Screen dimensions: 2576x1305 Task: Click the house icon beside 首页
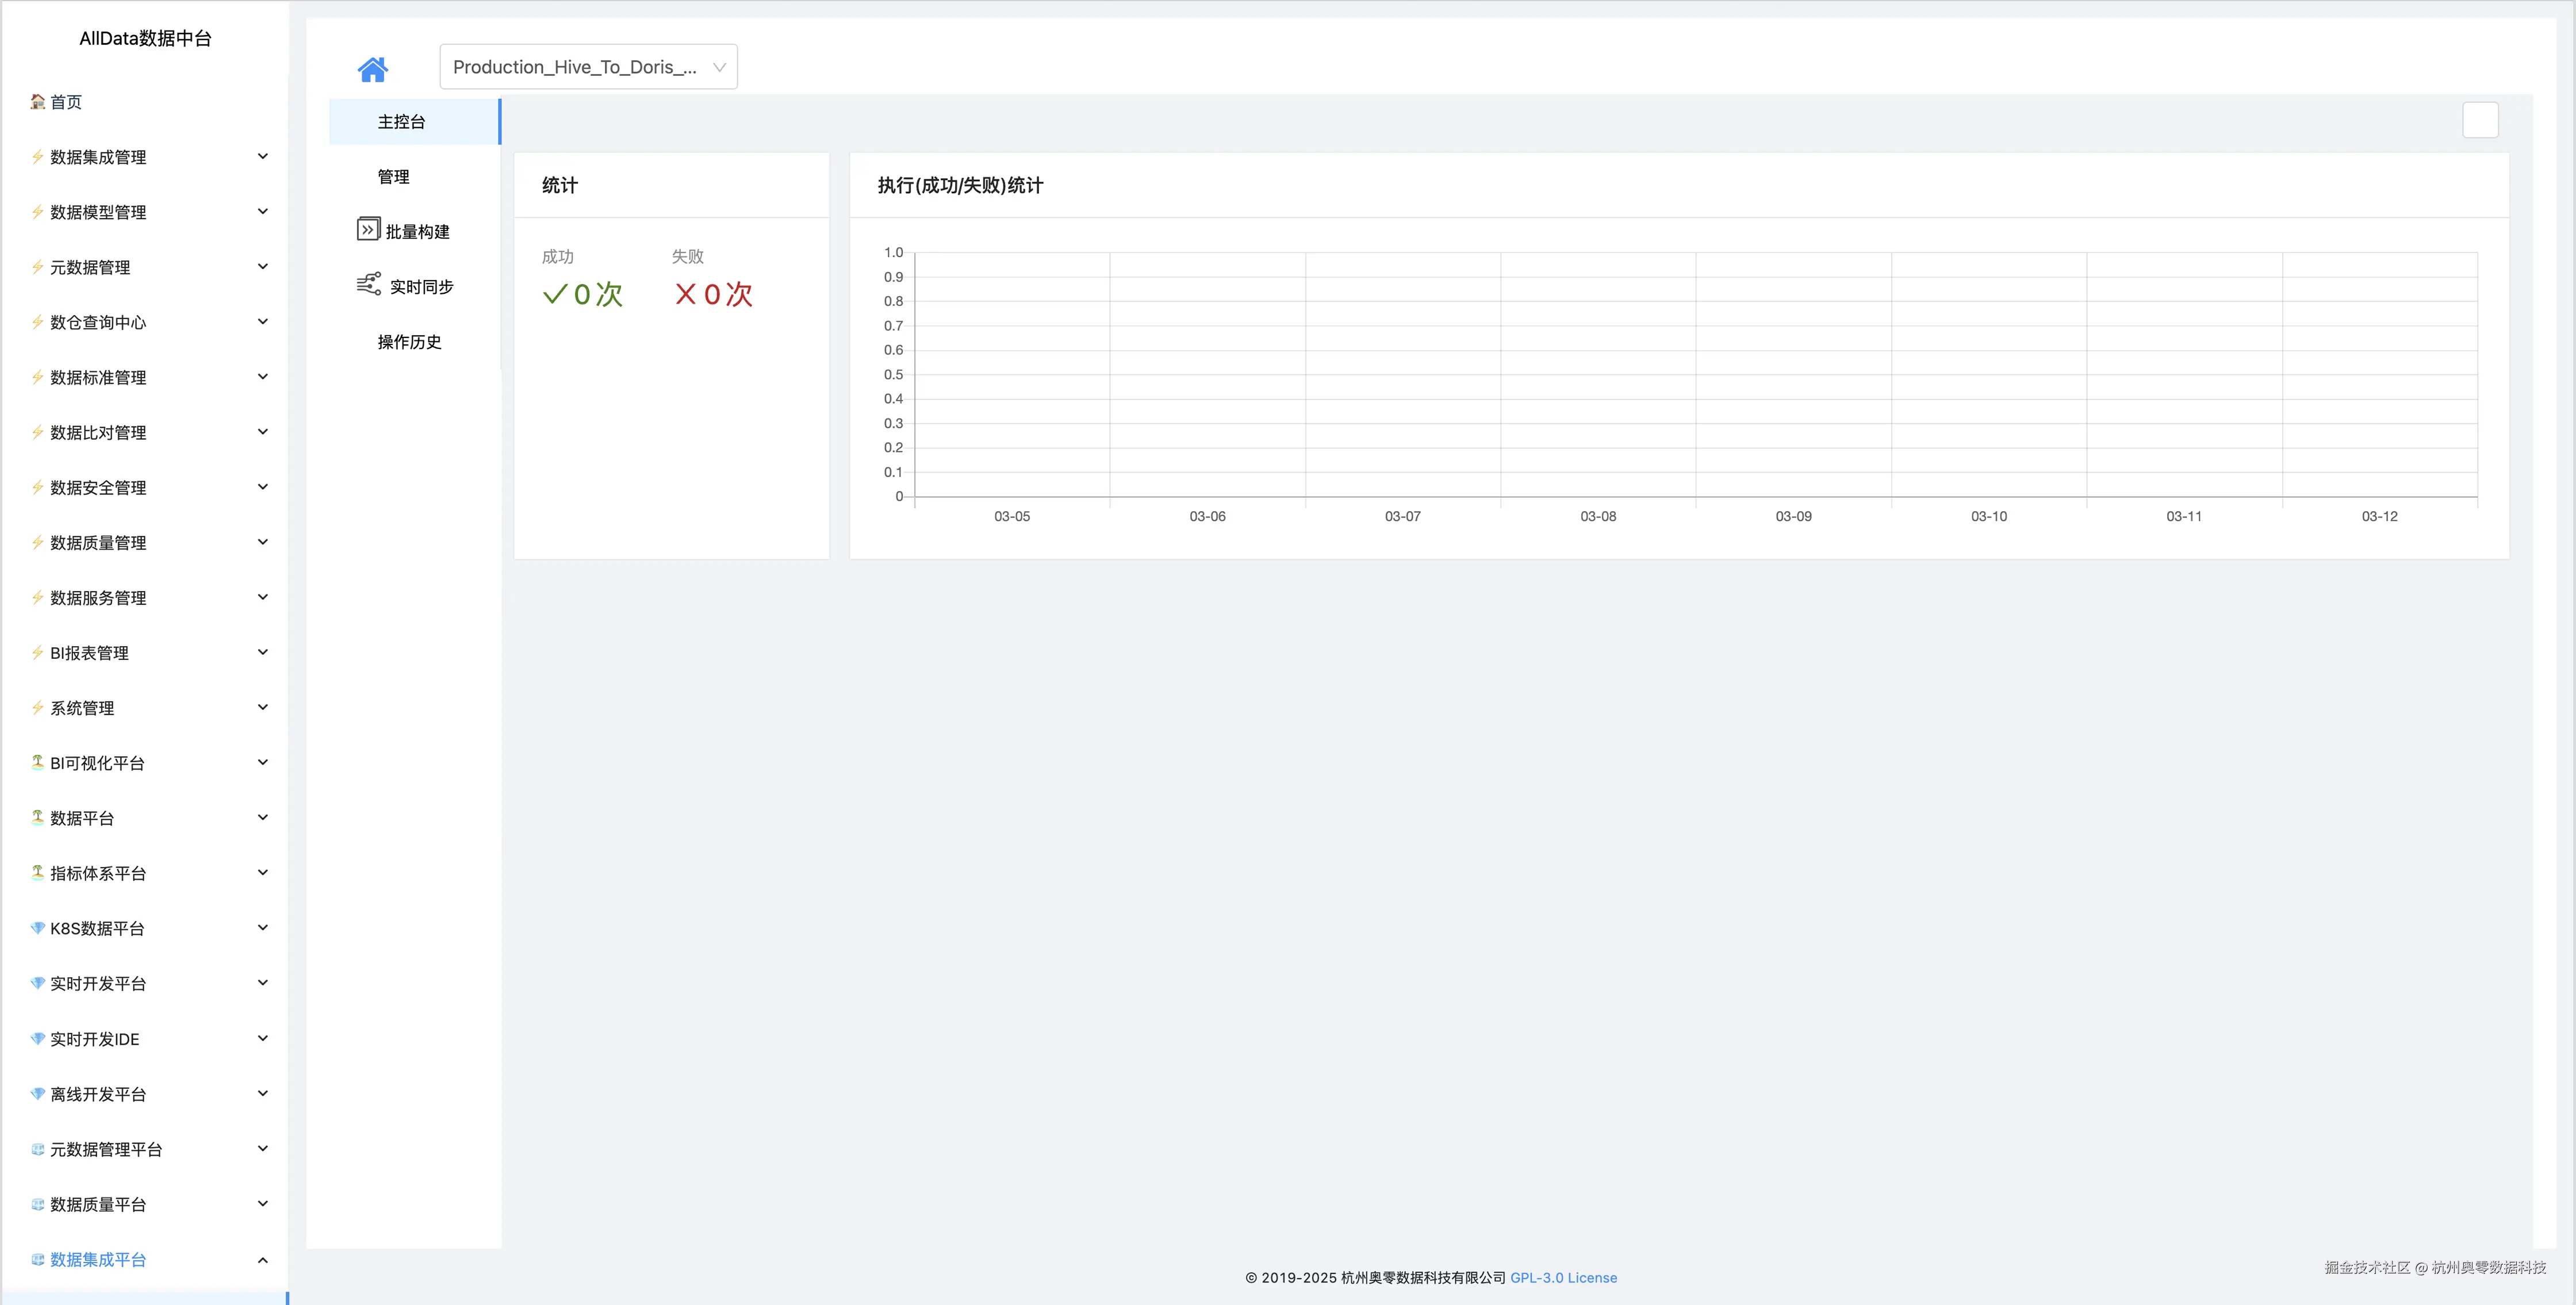tap(38, 101)
